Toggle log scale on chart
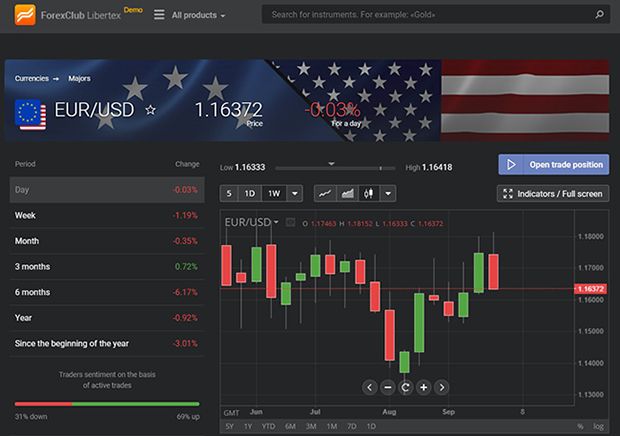 599,427
